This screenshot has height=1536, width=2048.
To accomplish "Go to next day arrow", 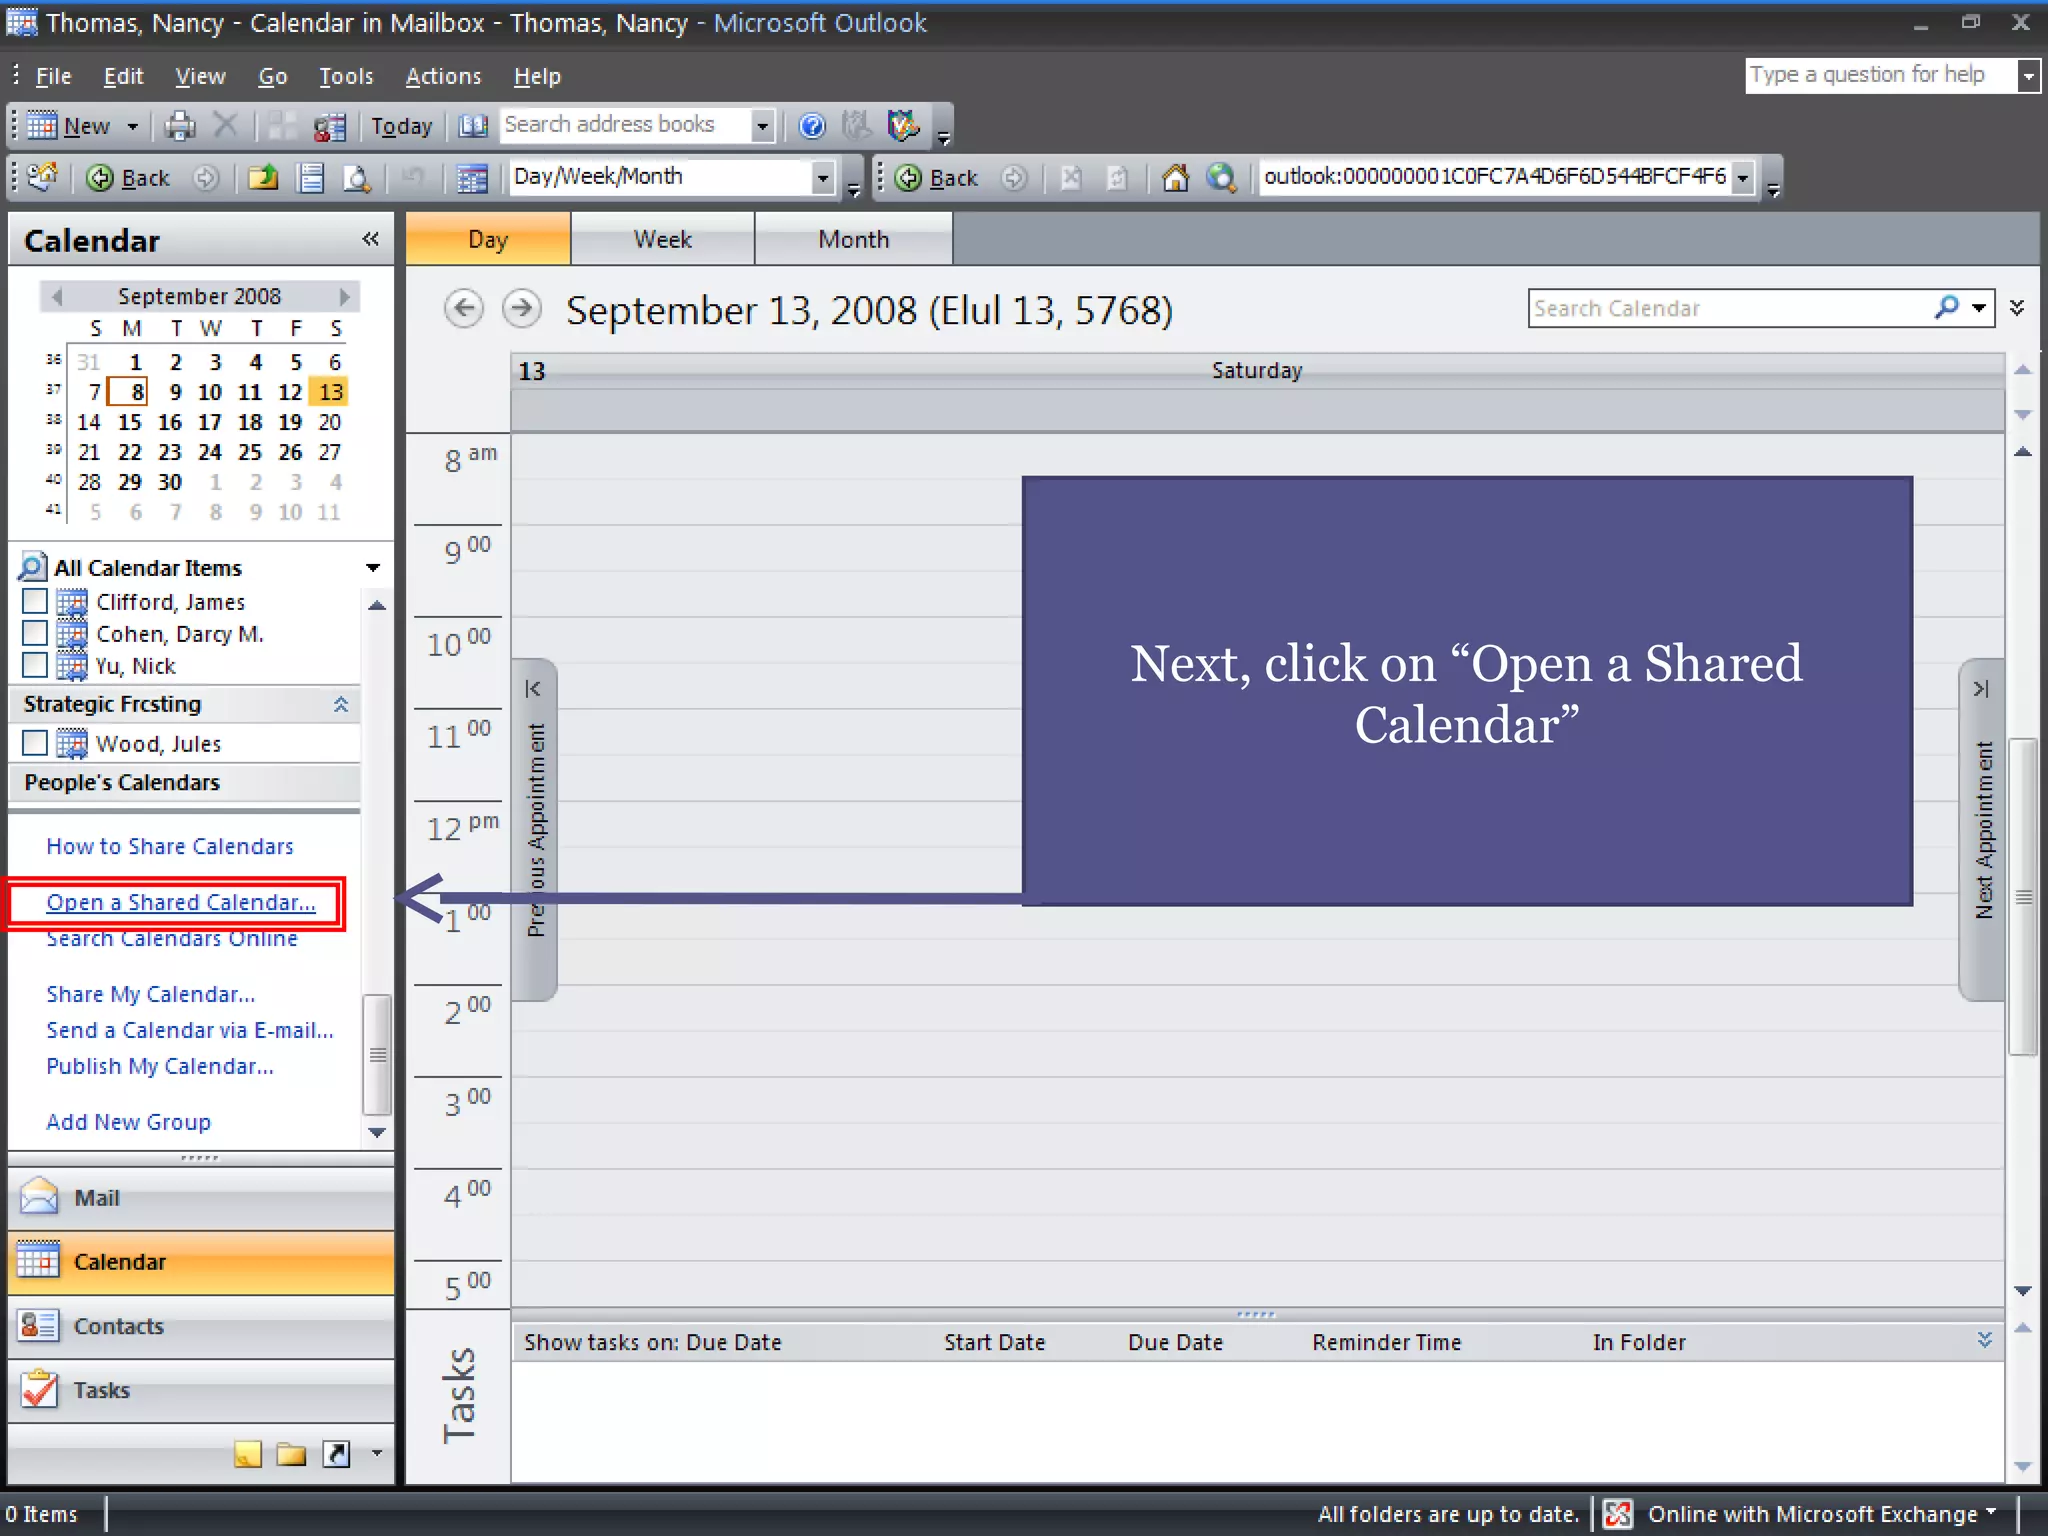I will [521, 309].
